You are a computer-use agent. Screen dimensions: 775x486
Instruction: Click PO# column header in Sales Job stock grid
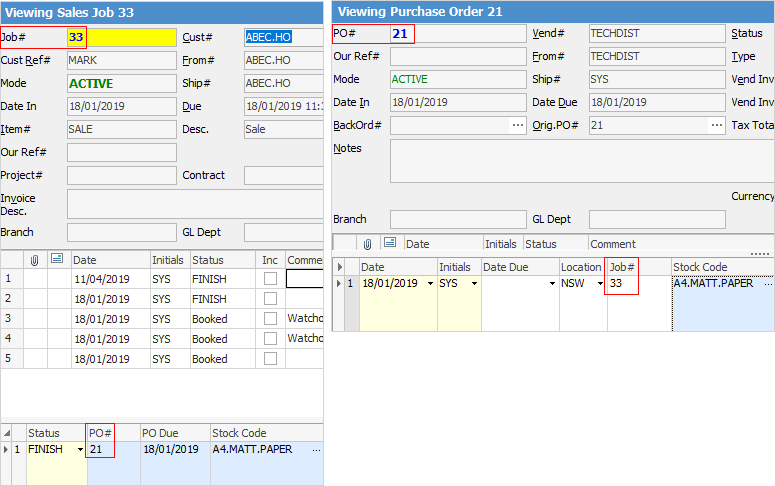(x=114, y=433)
